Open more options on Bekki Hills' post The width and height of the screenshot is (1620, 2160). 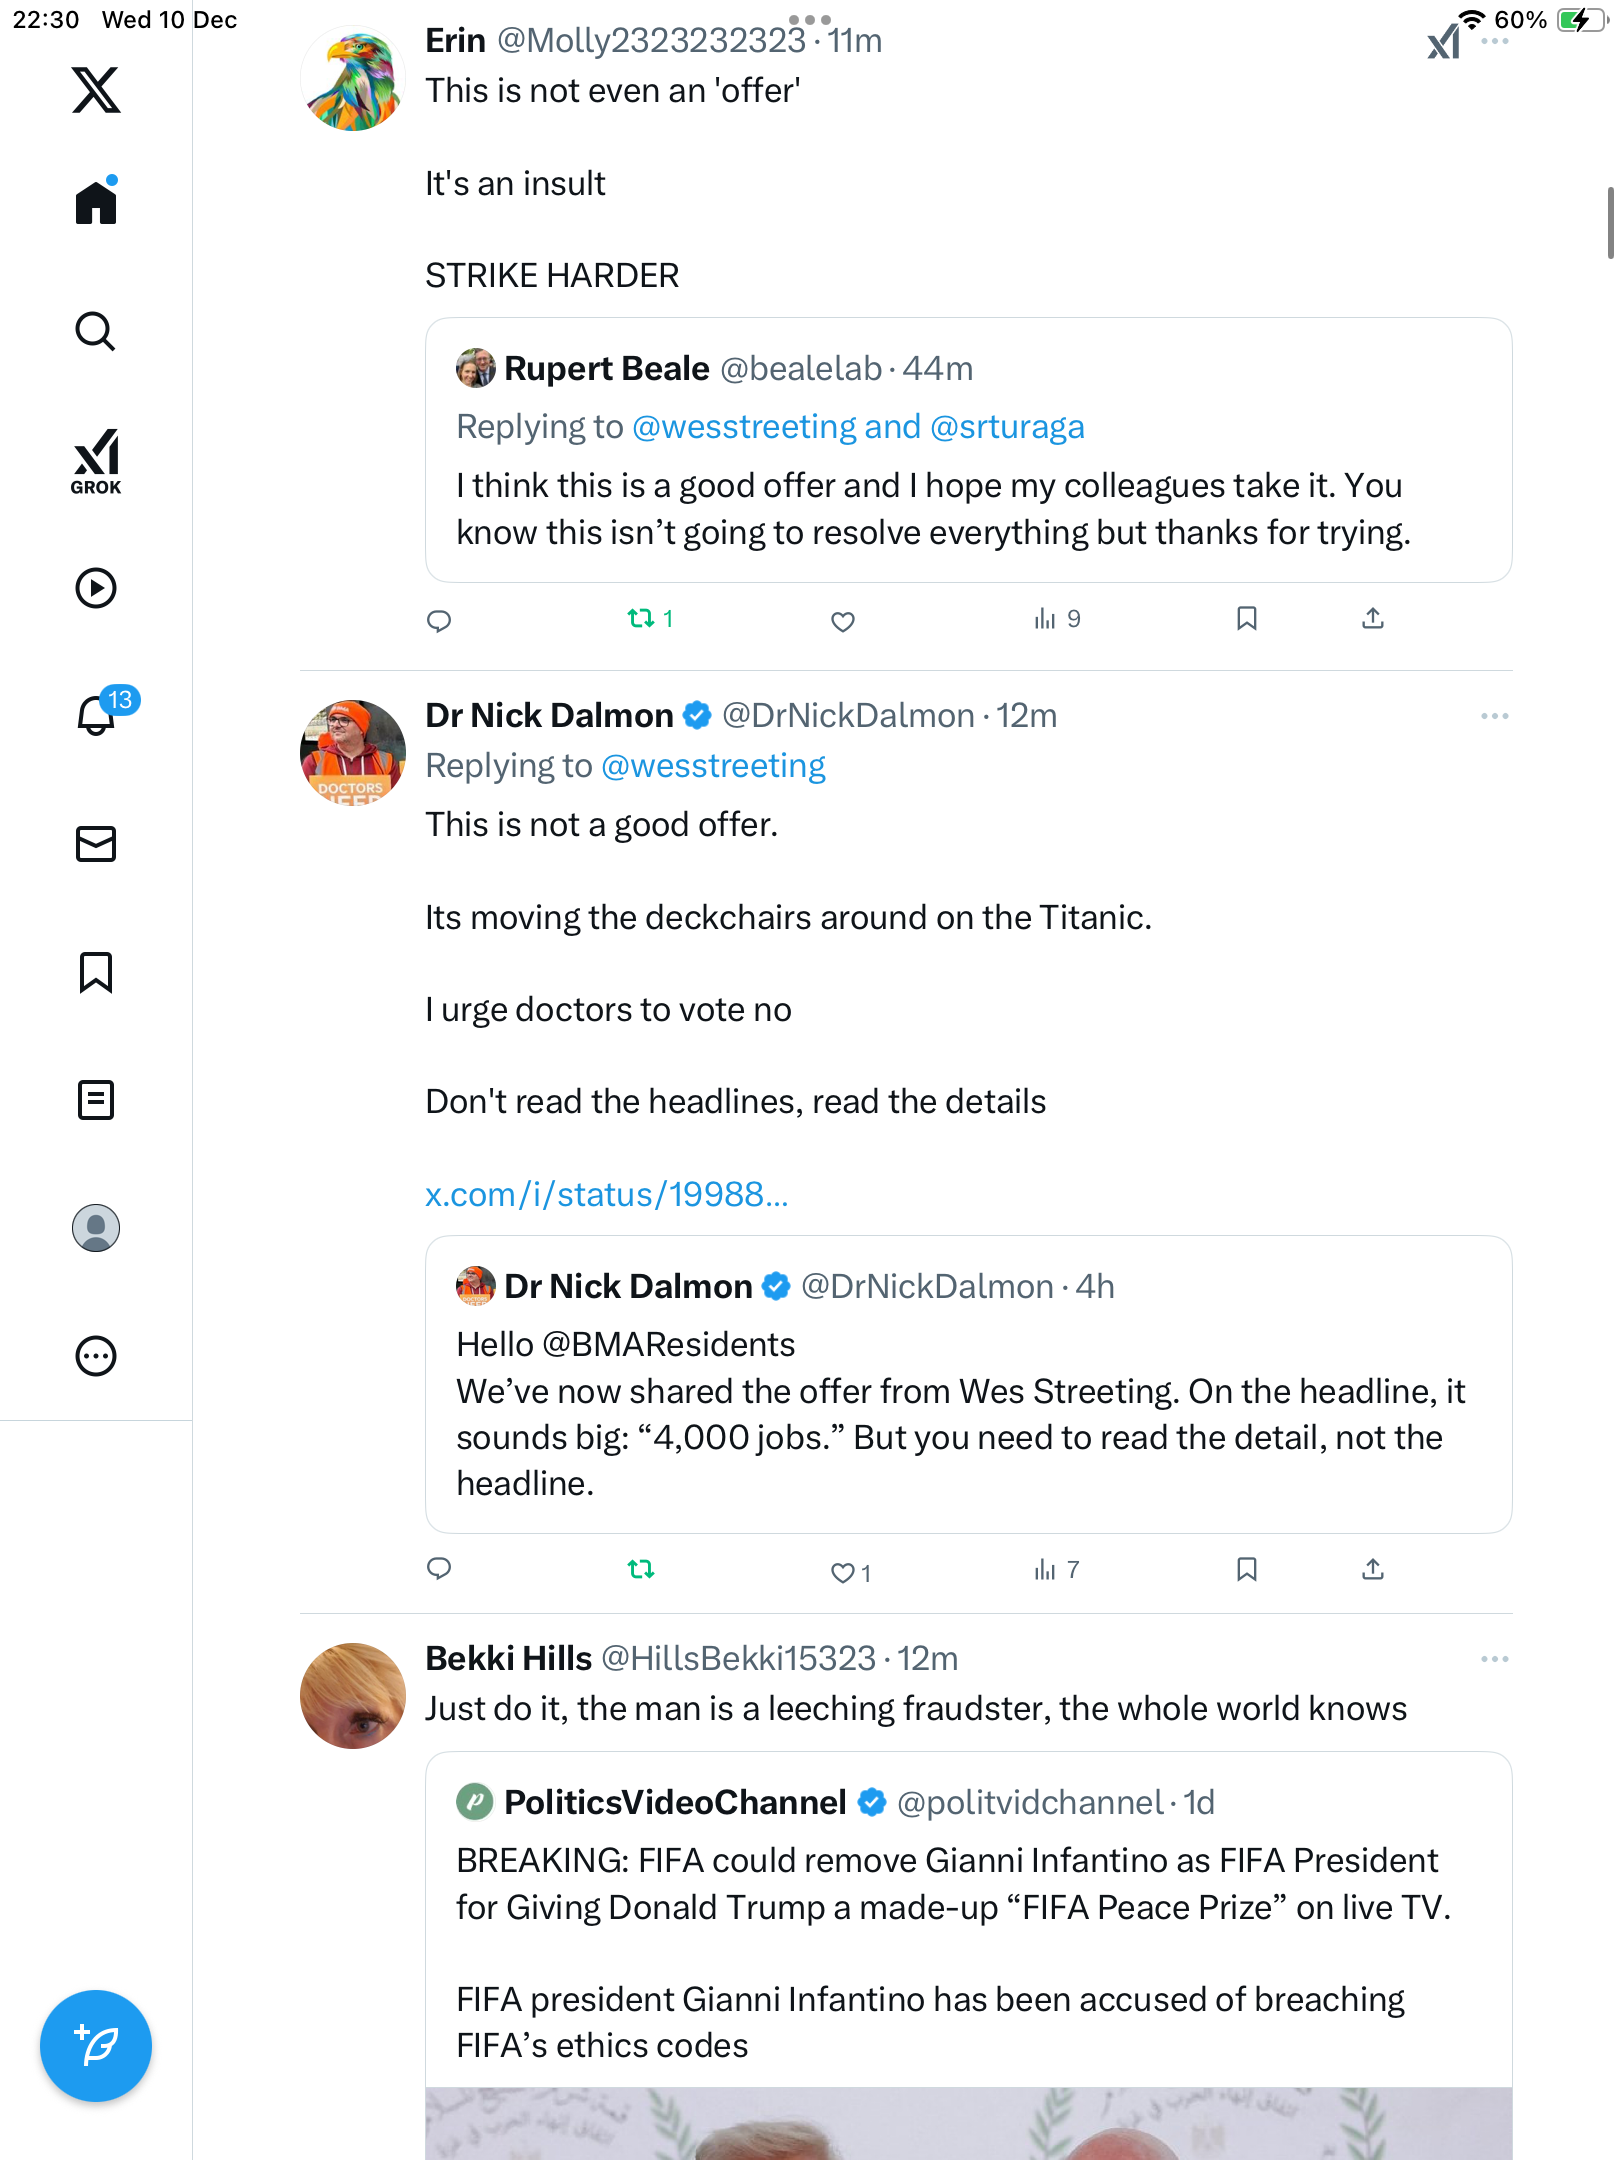(x=1494, y=1659)
